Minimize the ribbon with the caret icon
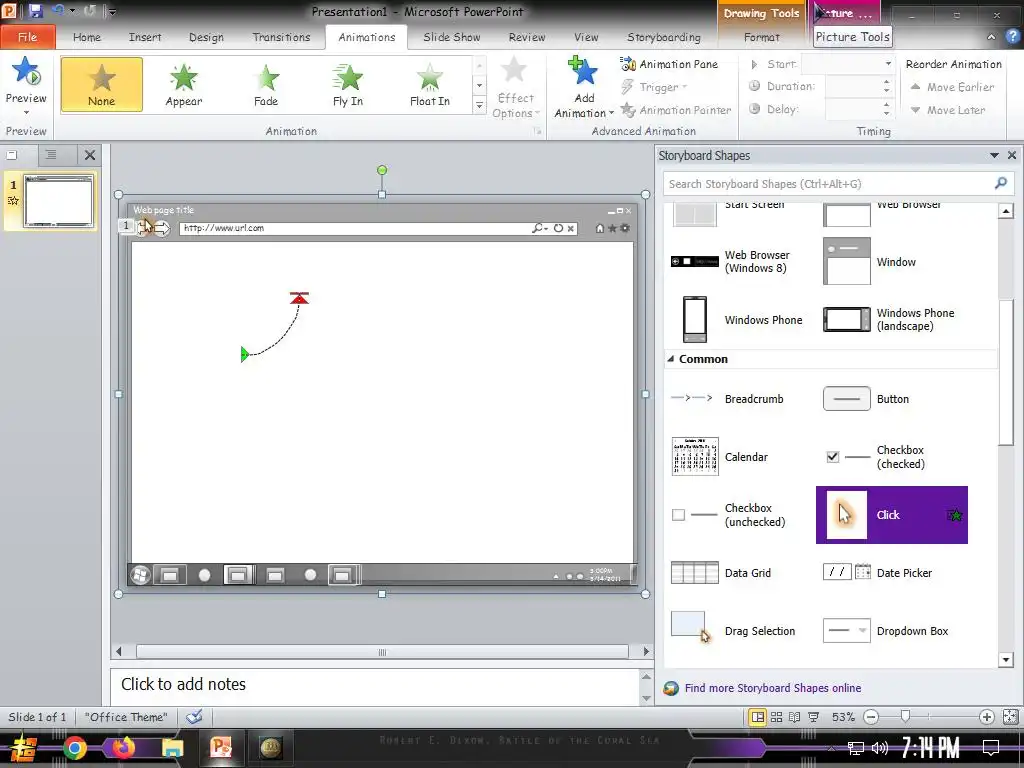This screenshot has height=768, width=1024. (991, 37)
